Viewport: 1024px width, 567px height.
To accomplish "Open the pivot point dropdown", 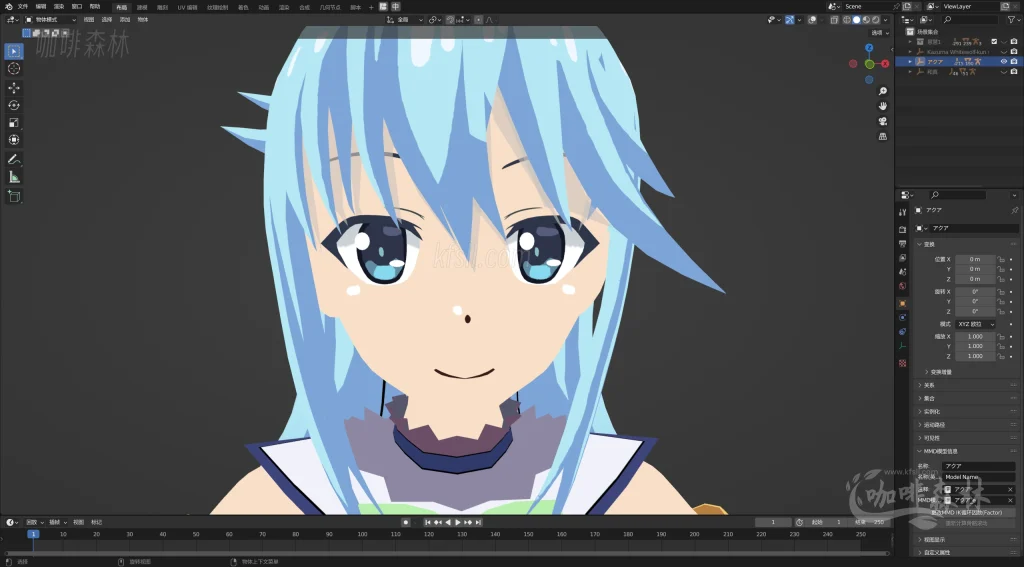I will [436, 20].
